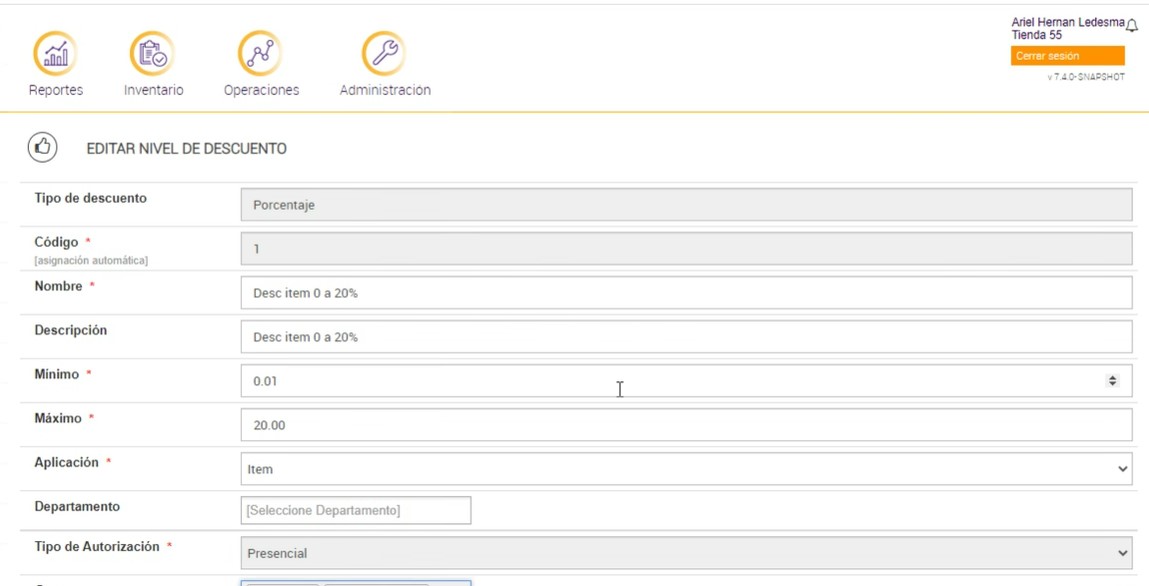Click the thumbs-up icon beside the page title
The height and width of the screenshot is (586, 1149).
pos(42,148)
